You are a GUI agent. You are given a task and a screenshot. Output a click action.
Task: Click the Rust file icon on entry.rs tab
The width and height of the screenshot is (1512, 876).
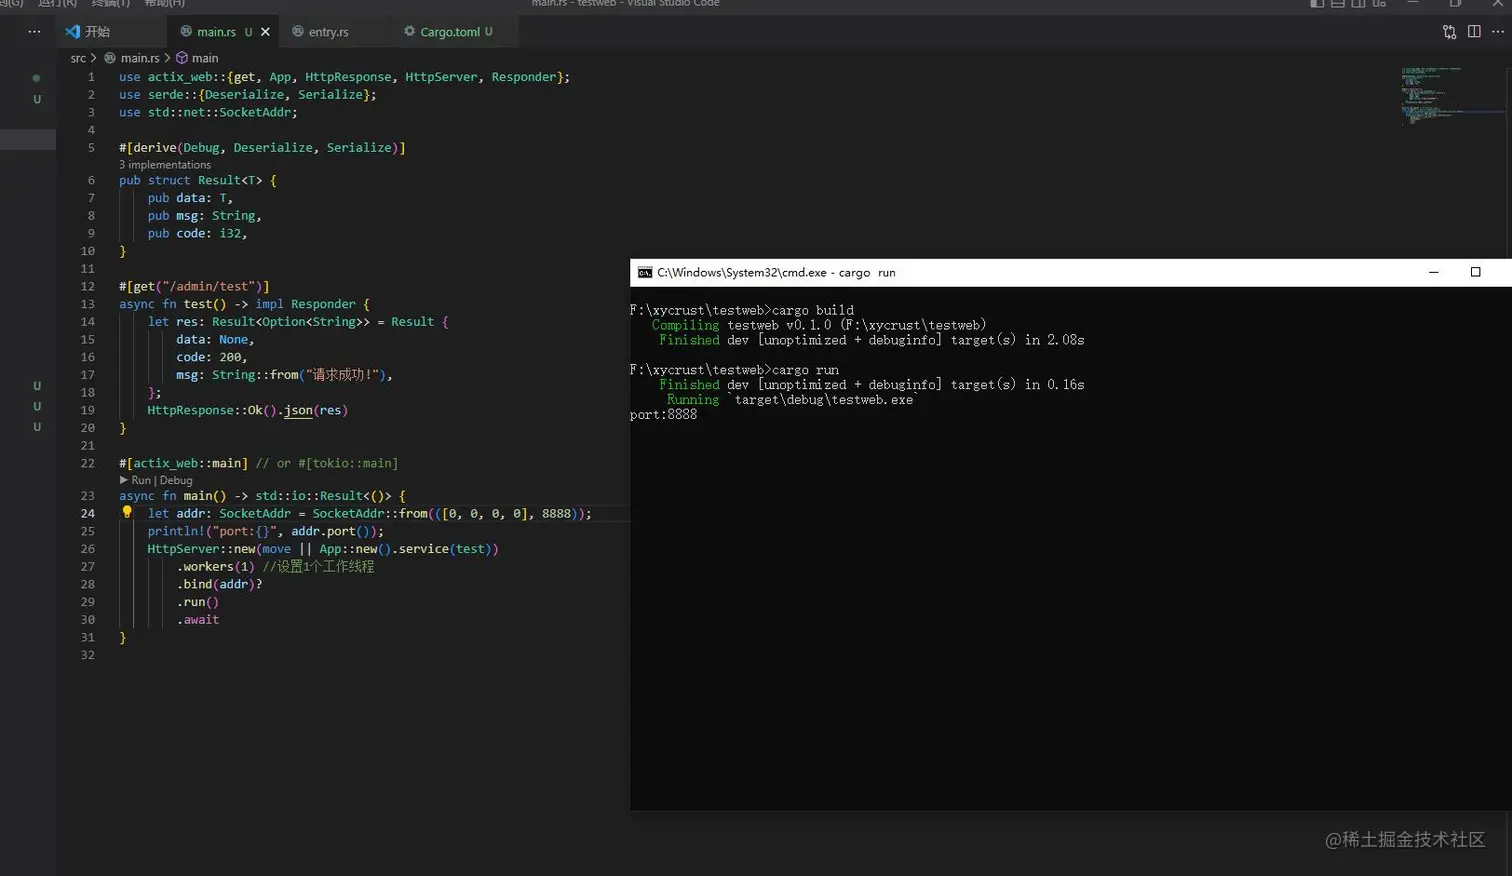point(298,32)
